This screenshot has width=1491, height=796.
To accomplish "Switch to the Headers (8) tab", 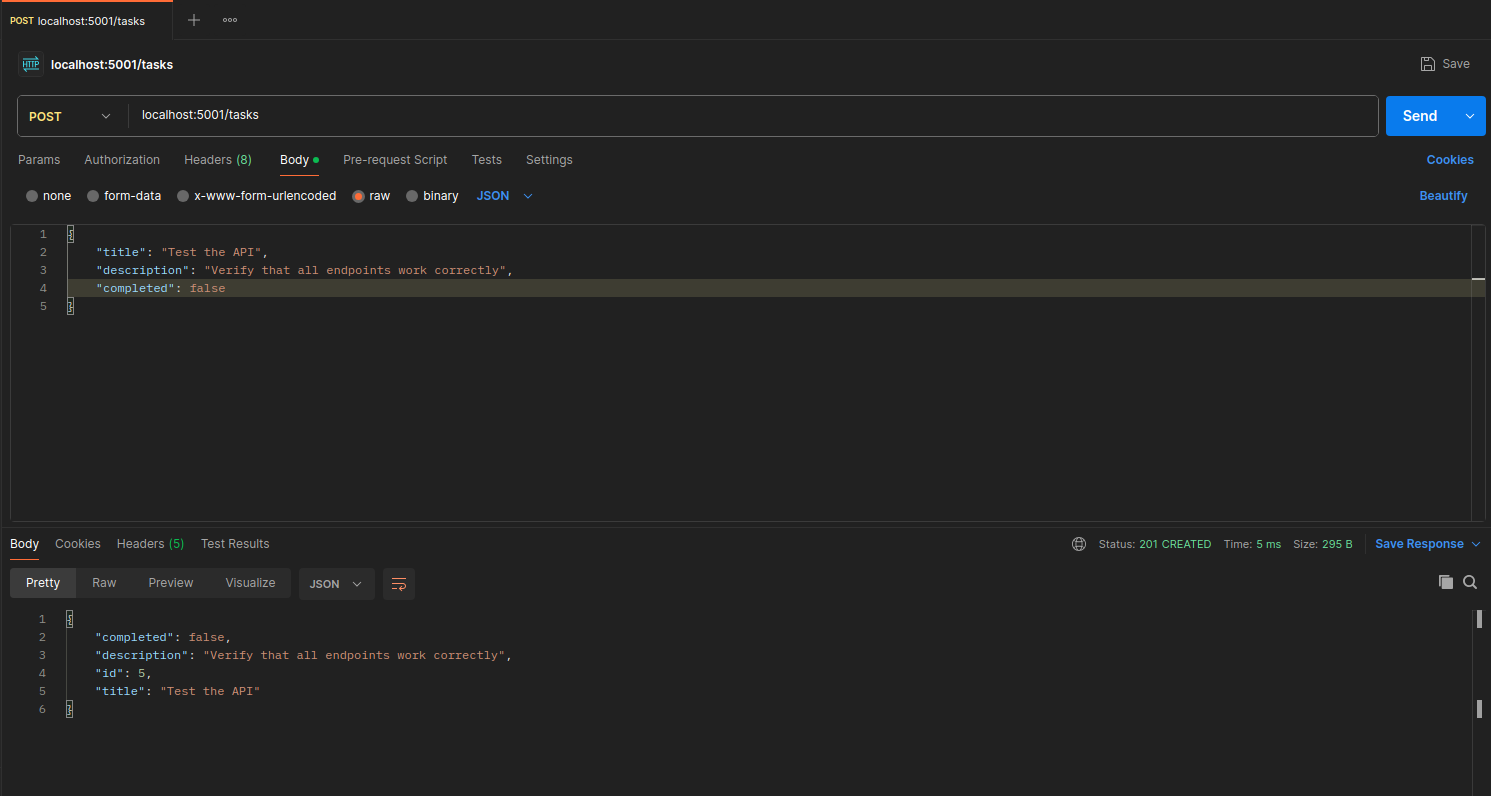I will (217, 160).
